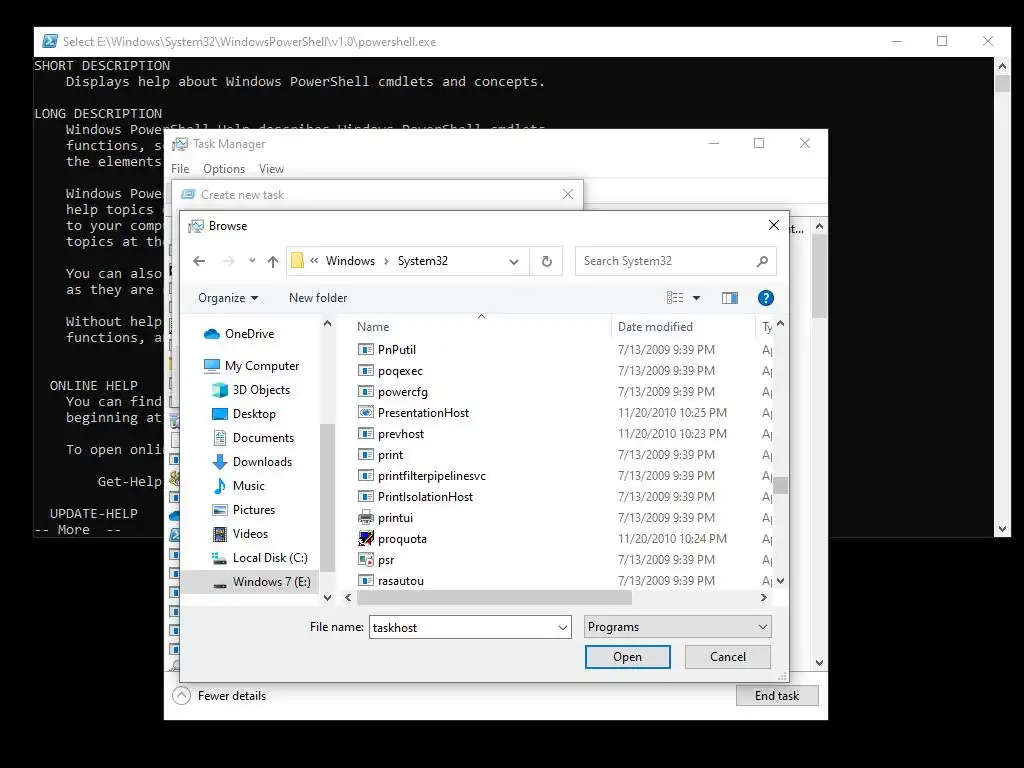
Task: Open Task Manager View menu
Action: pos(271,169)
